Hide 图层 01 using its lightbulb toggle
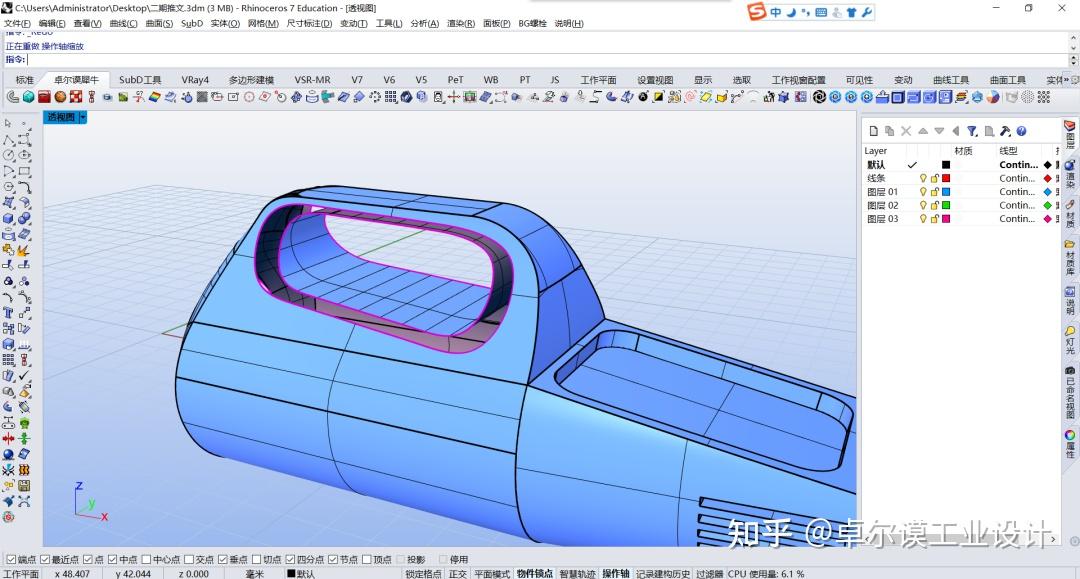 point(923,191)
